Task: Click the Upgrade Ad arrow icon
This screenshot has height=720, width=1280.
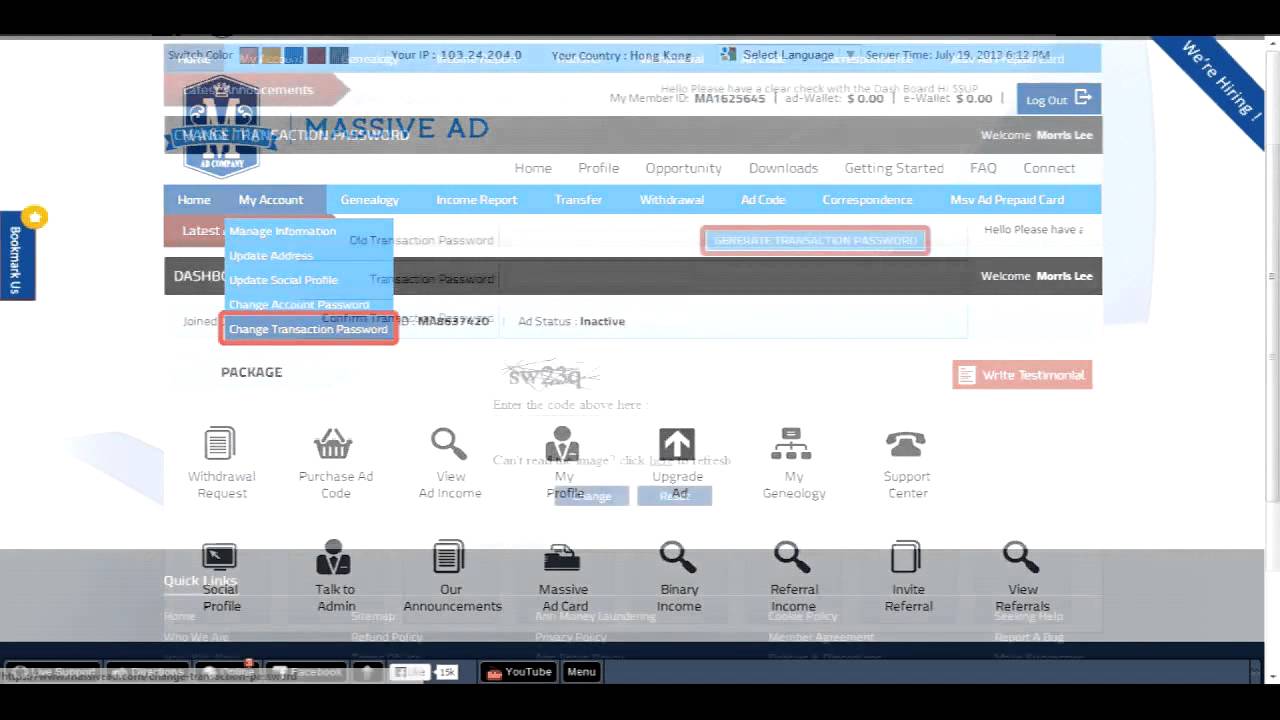Action: pos(677,443)
